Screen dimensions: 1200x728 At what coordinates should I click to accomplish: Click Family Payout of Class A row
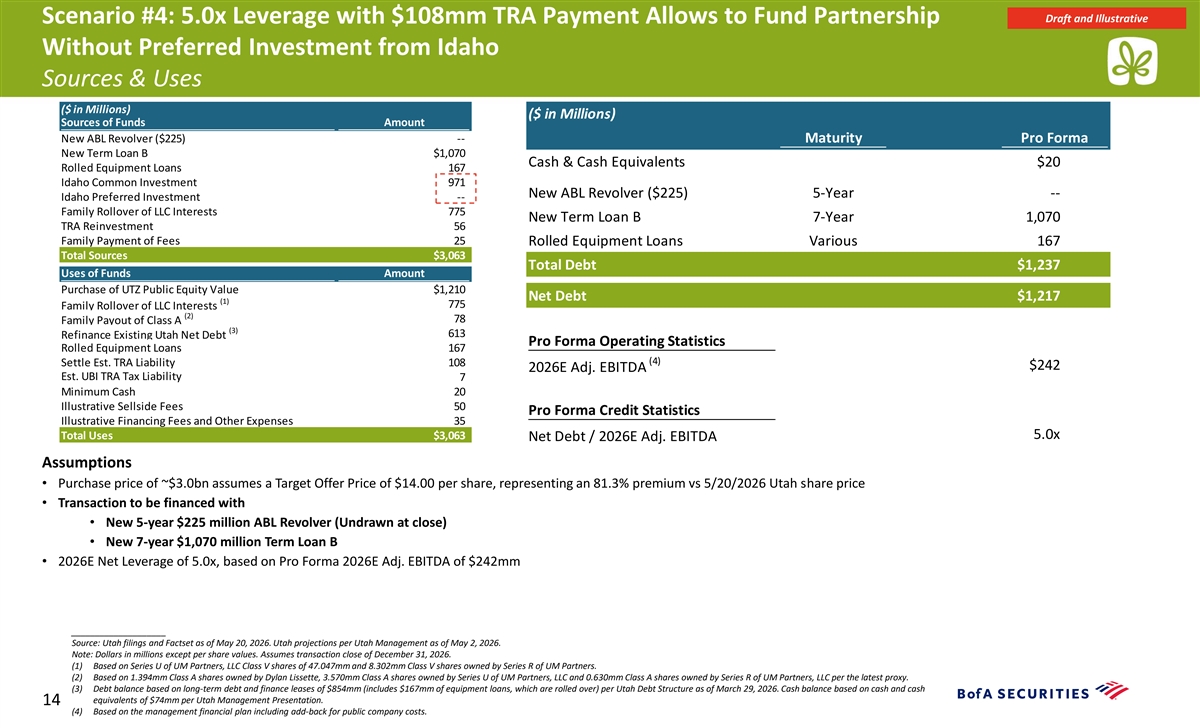(x=264, y=319)
